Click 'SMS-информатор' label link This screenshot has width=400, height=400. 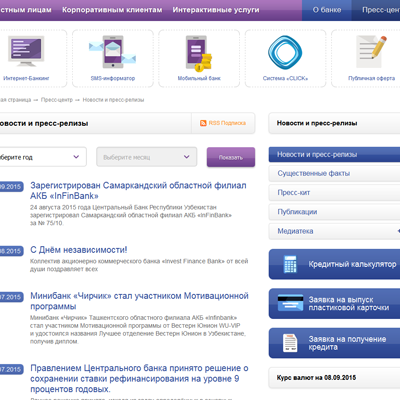pyautogui.click(x=113, y=78)
